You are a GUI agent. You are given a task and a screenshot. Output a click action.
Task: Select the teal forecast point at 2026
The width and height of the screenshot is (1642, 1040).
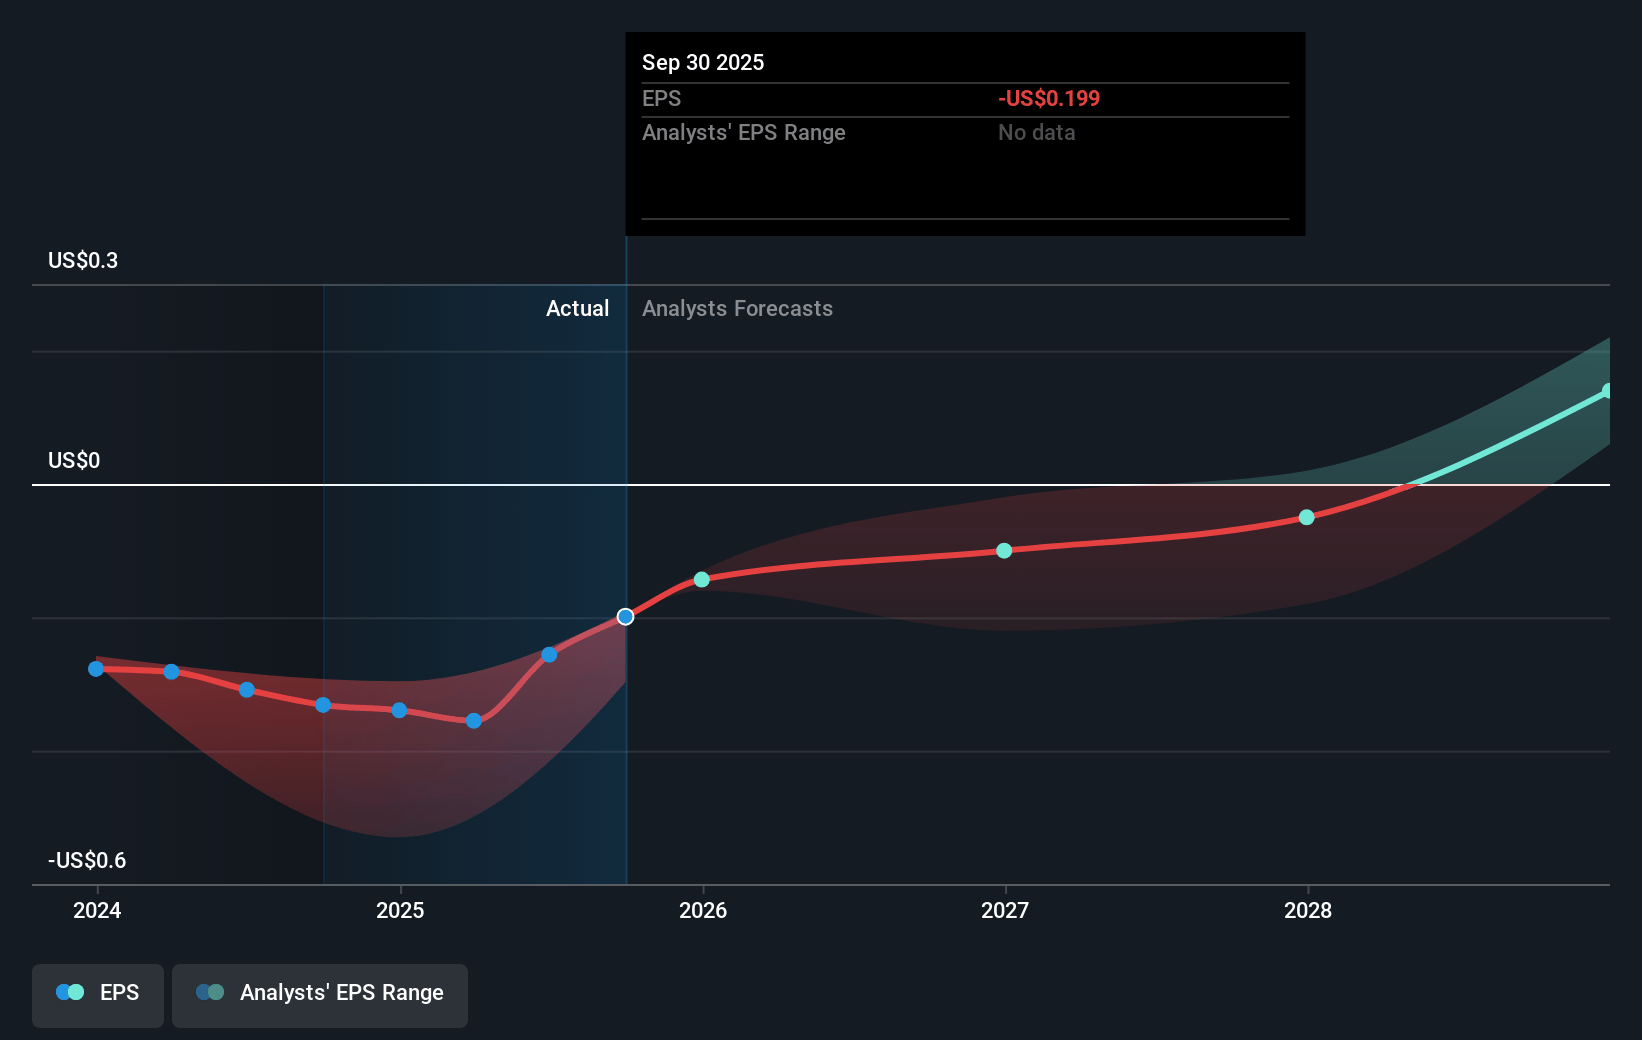coord(702,580)
